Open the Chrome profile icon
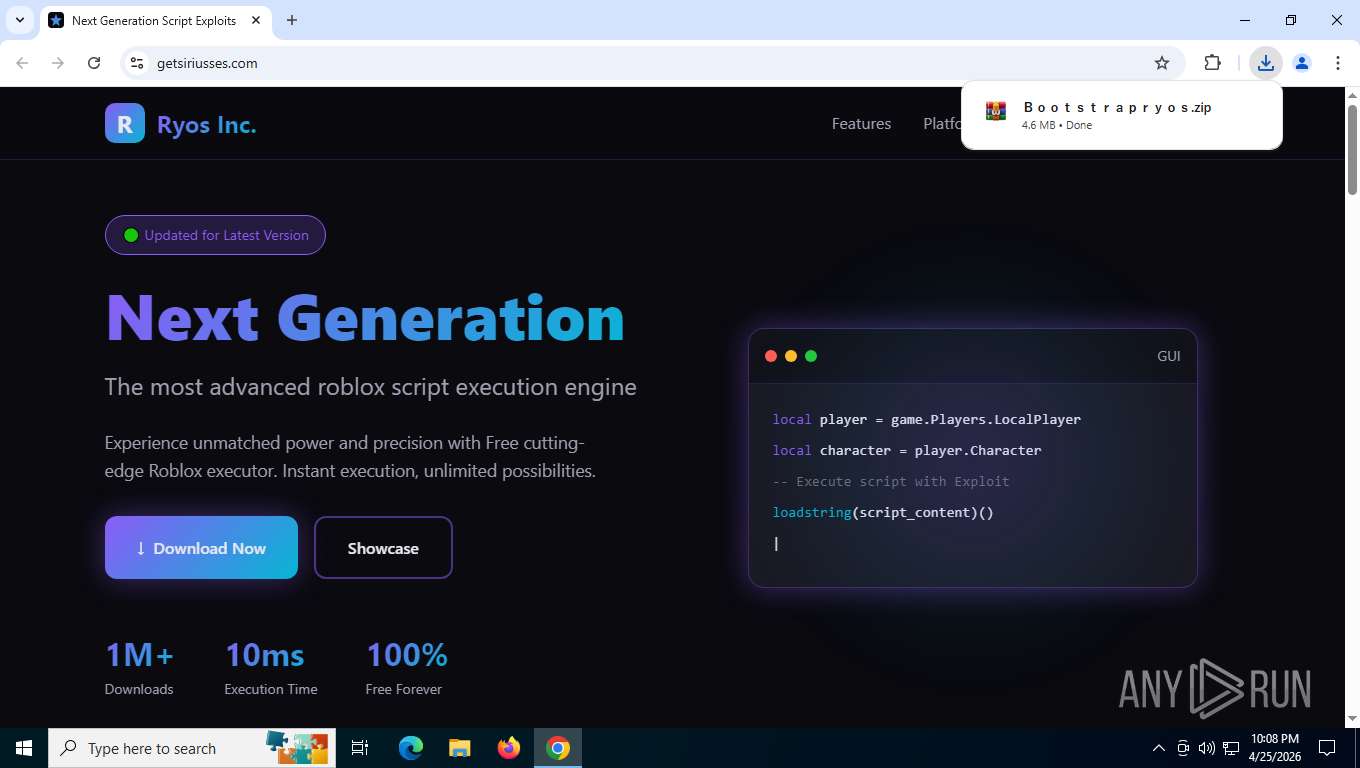The image size is (1360, 768). [1302, 63]
